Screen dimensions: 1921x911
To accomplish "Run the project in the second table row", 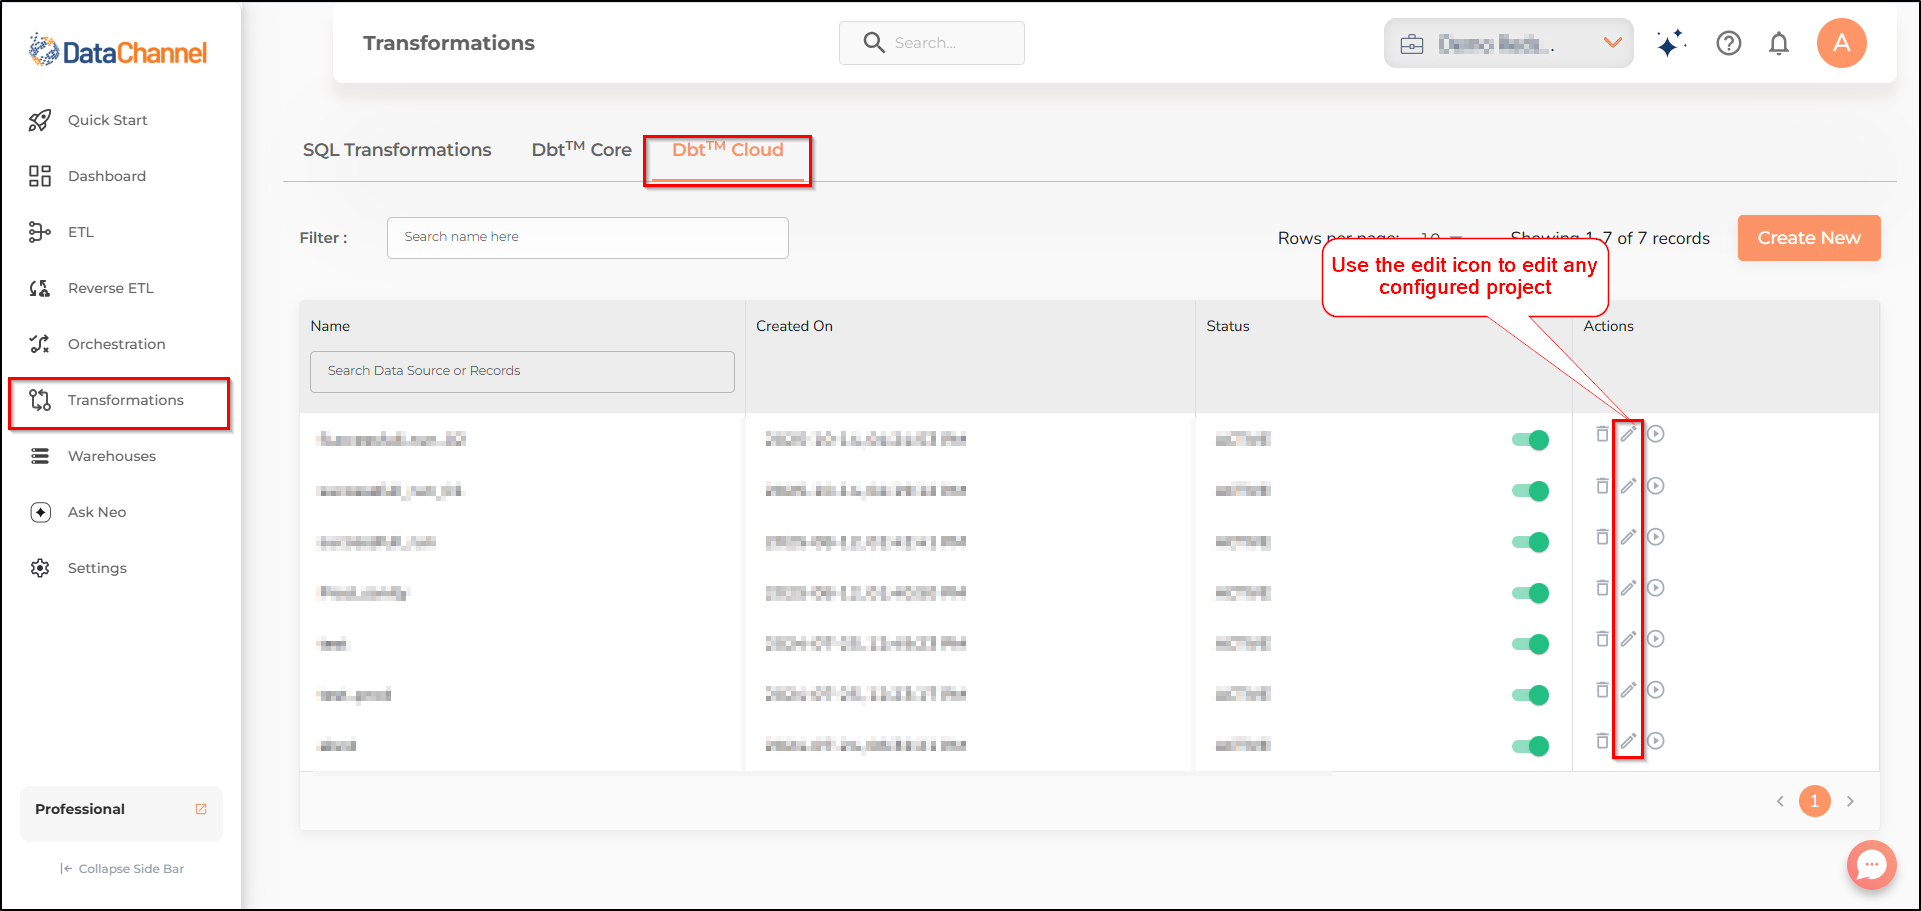I will 1656,486.
